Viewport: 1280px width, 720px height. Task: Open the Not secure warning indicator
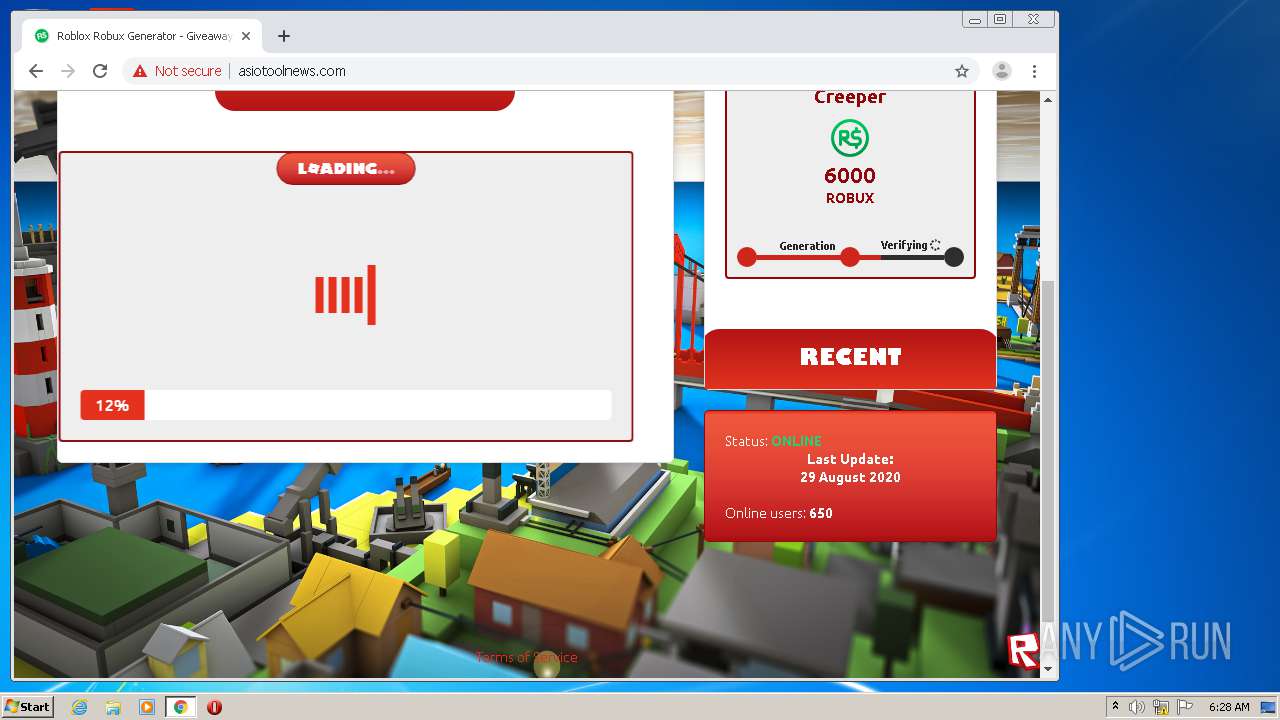pyautogui.click(x=177, y=71)
